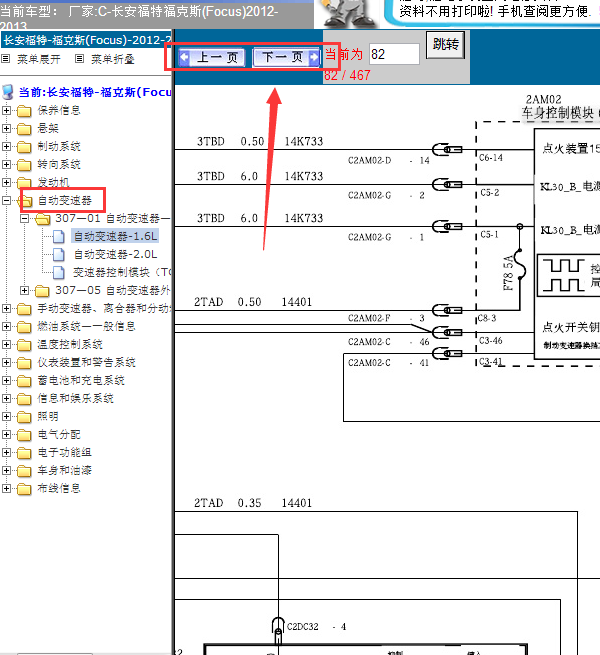Go to next page with 下一页 button
This screenshot has height=655, width=600.
coord(287,57)
